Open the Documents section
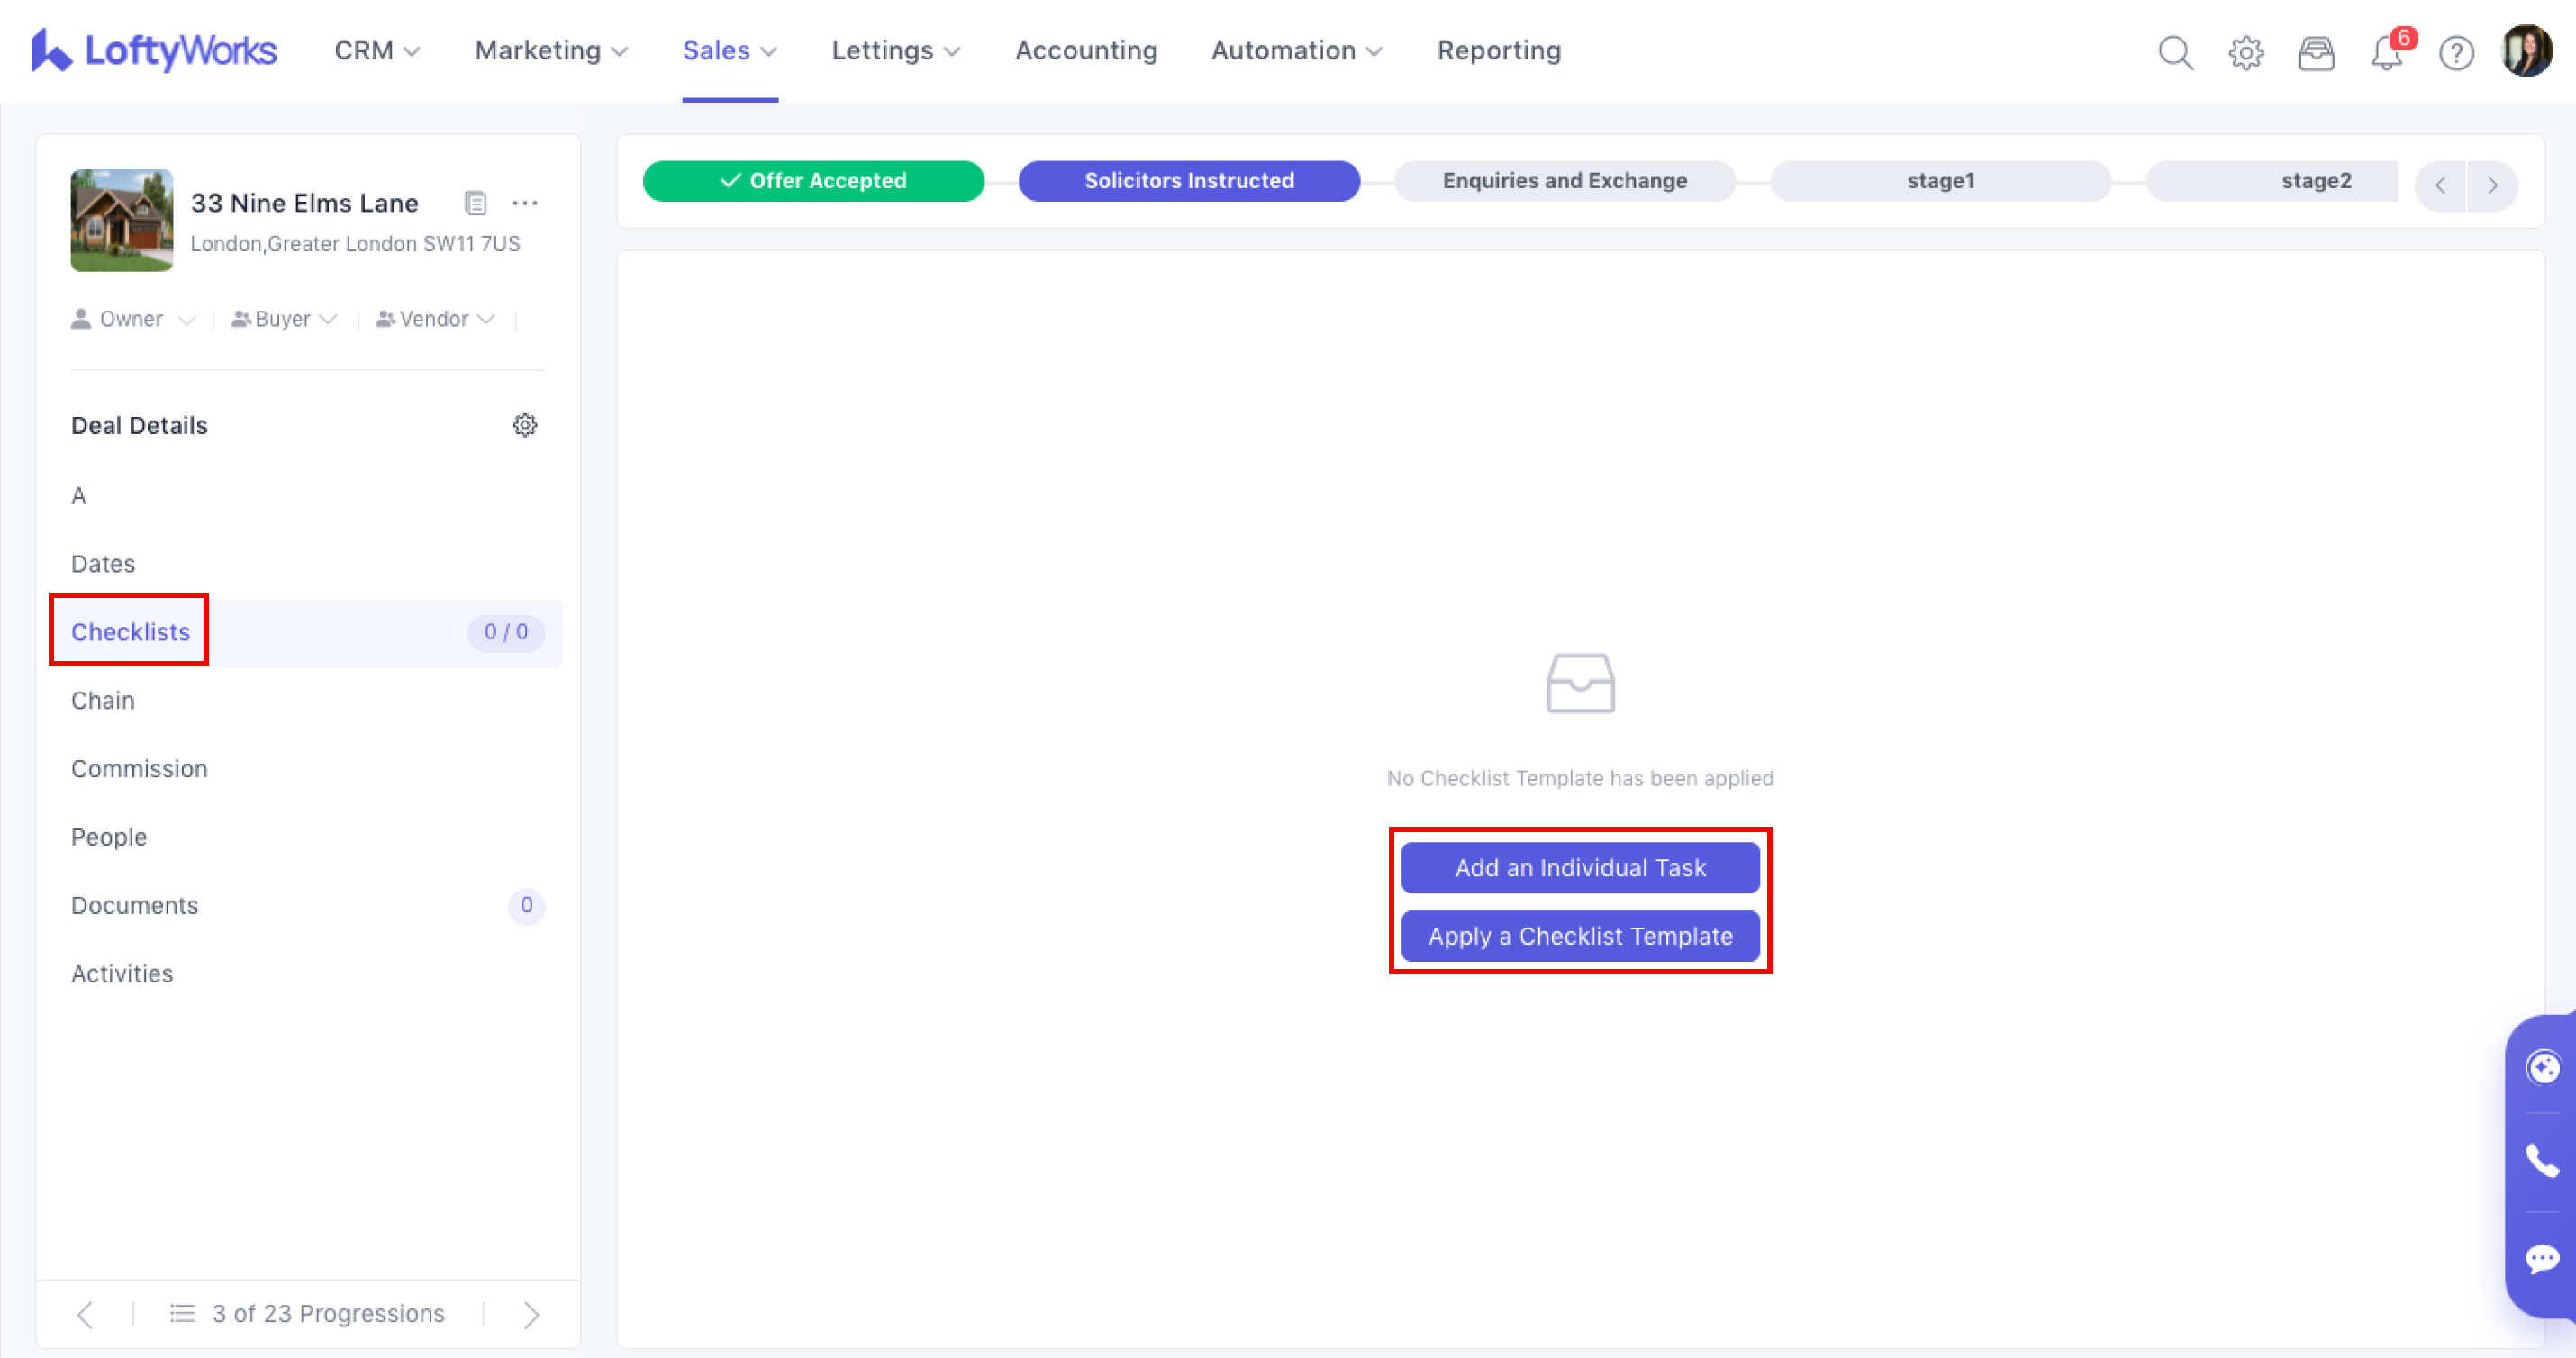 tap(135, 905)
